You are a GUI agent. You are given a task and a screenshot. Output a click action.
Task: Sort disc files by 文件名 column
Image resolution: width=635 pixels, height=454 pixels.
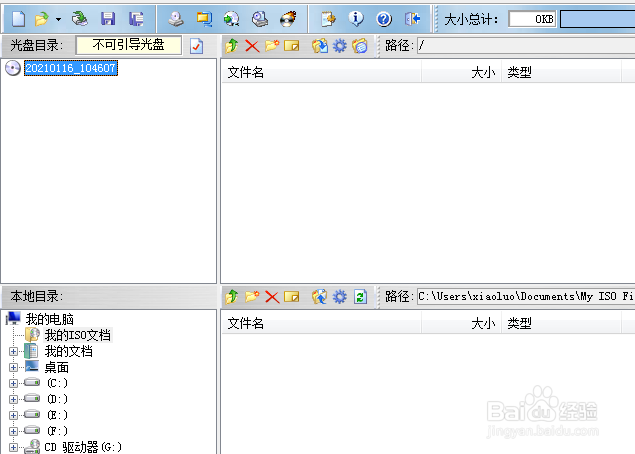pos(322,72)
